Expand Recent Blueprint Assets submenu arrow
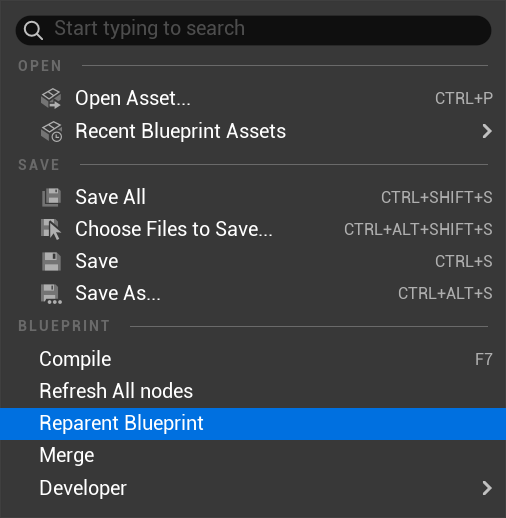 click(x=487, y=131)
